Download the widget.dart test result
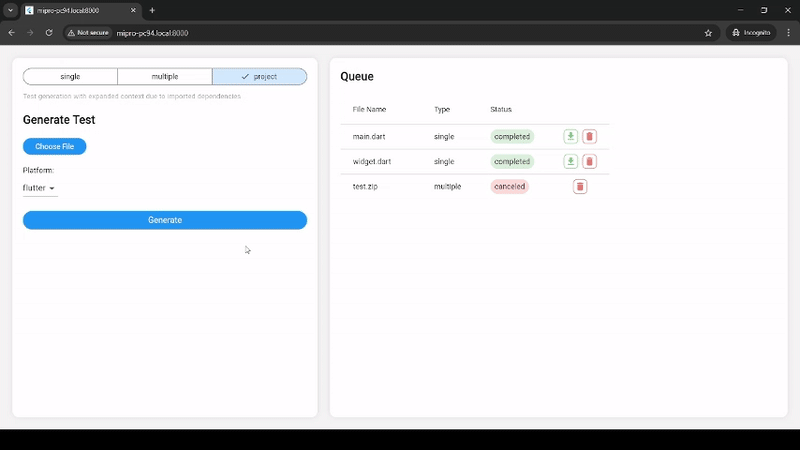 (570, 161)
